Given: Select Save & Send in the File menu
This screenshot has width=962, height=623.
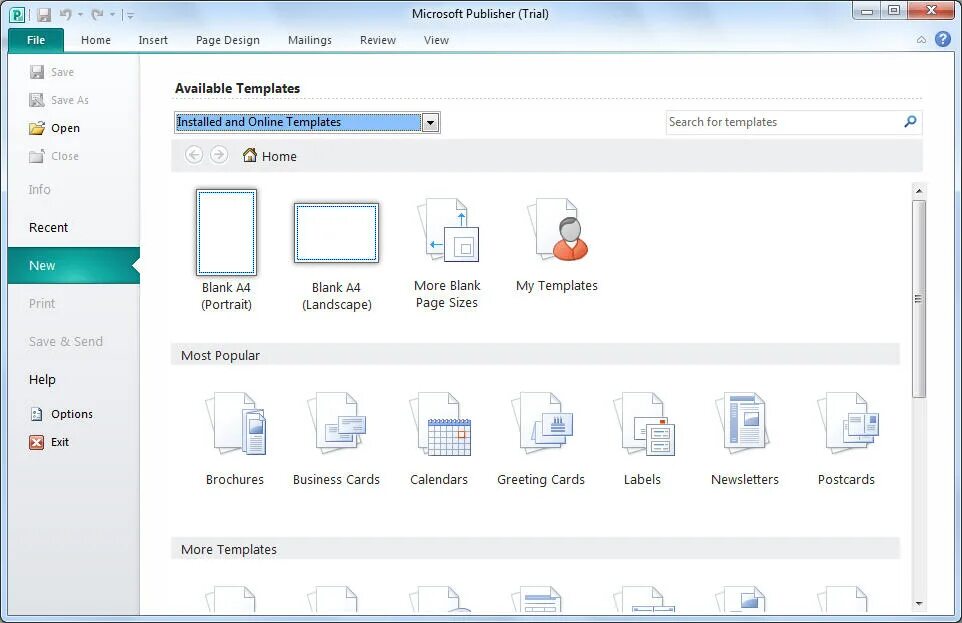Looking at the screenshot, I should click(x=65, y=341).
